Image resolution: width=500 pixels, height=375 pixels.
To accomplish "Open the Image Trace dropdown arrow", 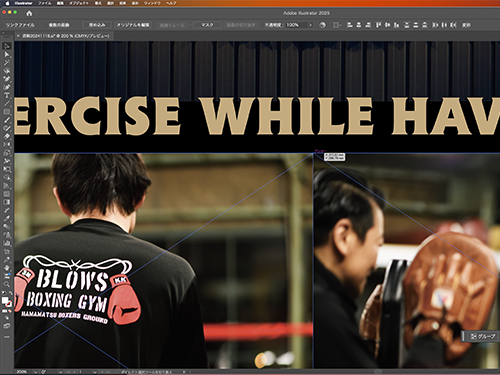I will 190,25.
